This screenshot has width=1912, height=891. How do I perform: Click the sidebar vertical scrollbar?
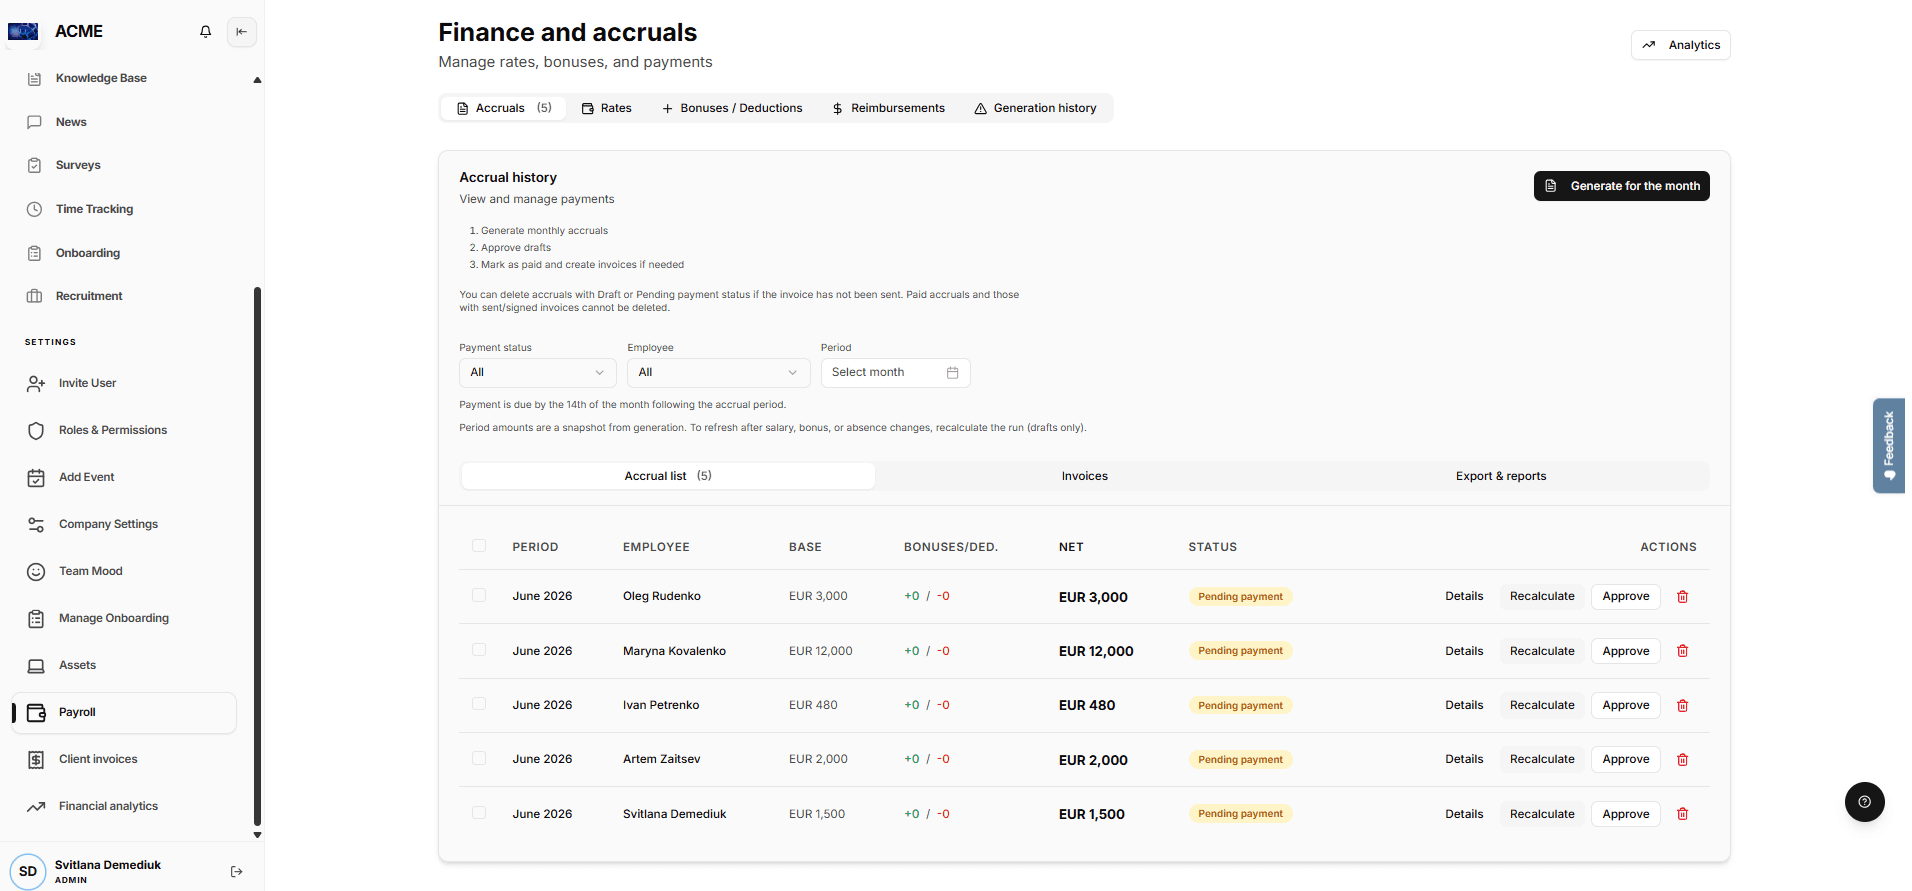pos(257,556)
